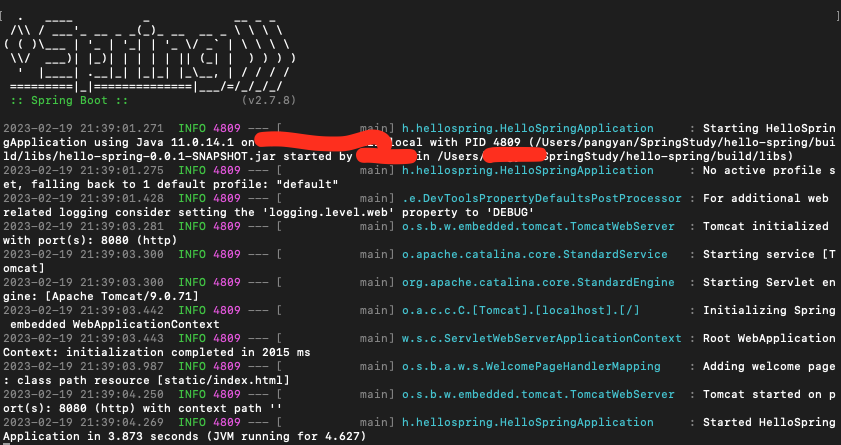The width and height of the screenshot is (841, 445).
Task: Click logger 'w.s.c.ServletWebServerApplicationContext'
Action: (542, 338)
